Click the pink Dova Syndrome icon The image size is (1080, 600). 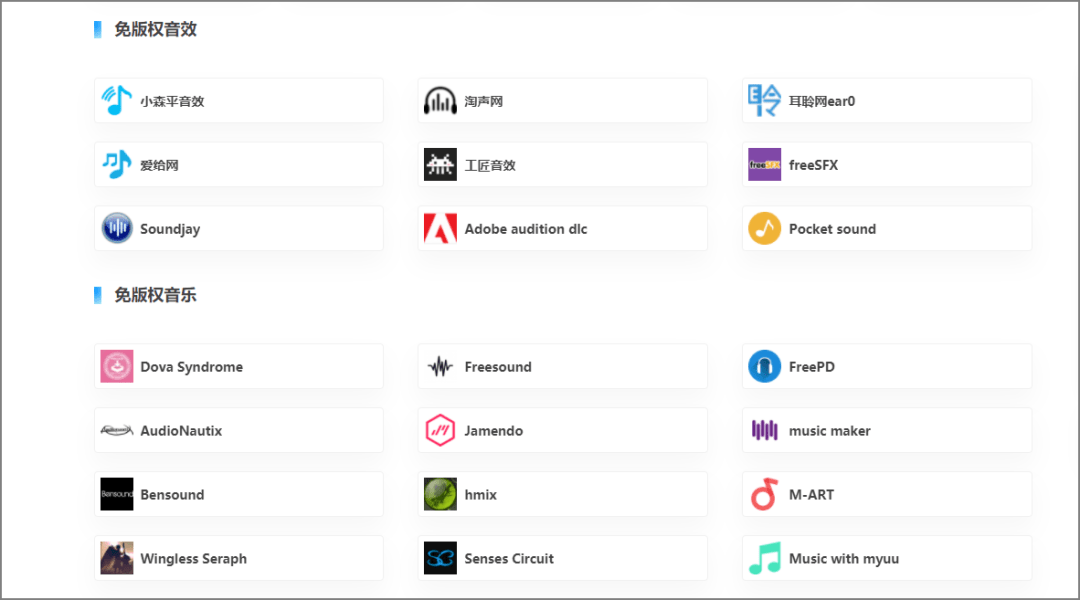tap(117, 367)
